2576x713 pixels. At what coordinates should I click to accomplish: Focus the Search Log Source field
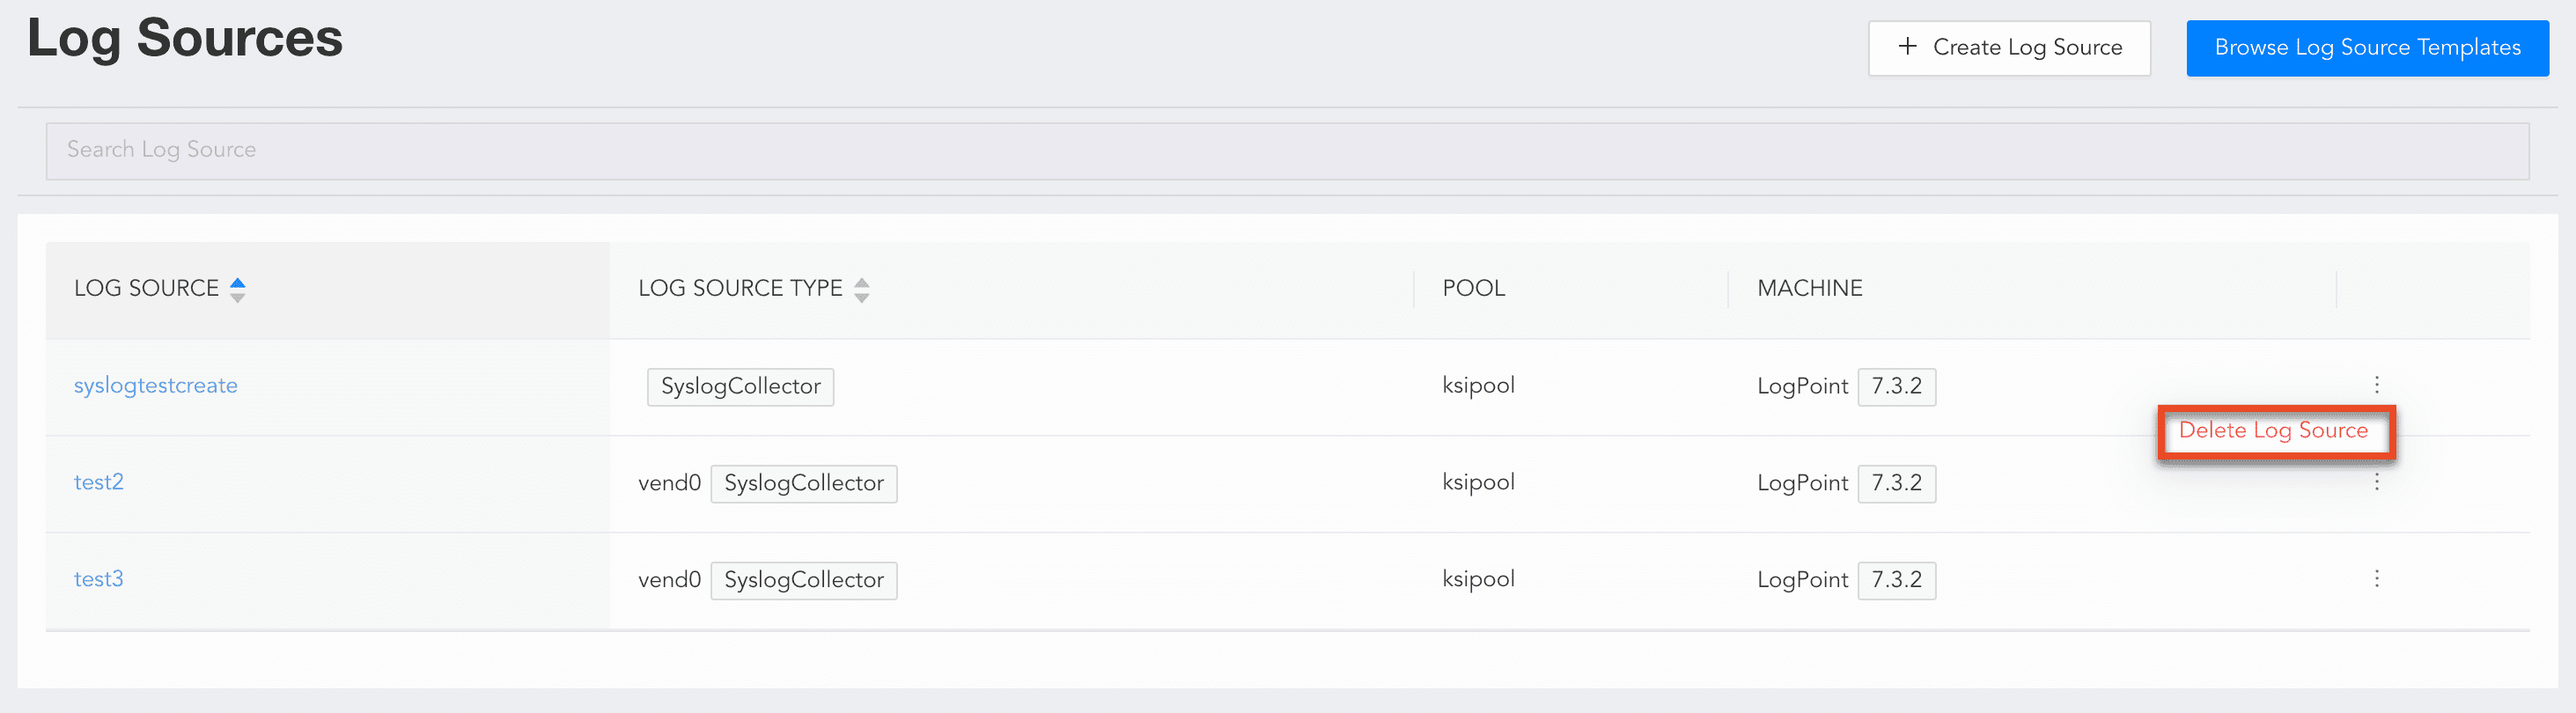click(x=1286, y=150)
